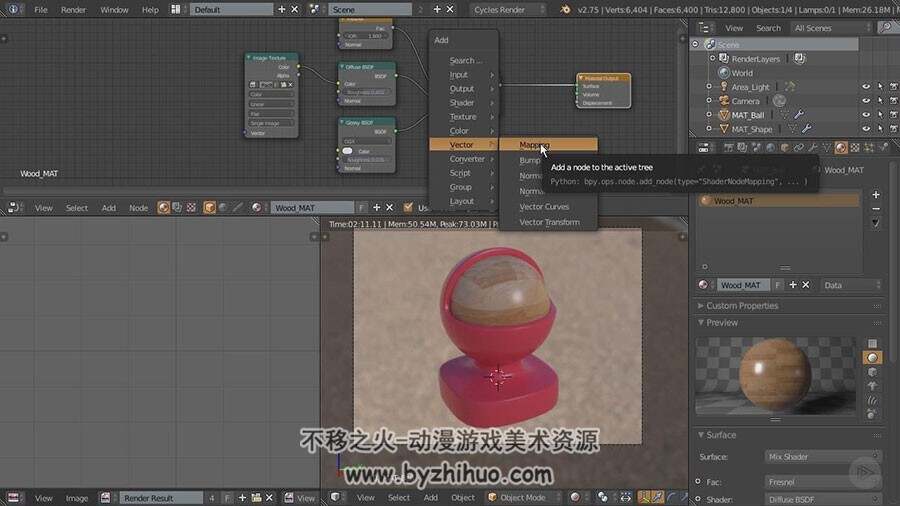Expand Area_Light tree item
900x506 pixels.
709,87
